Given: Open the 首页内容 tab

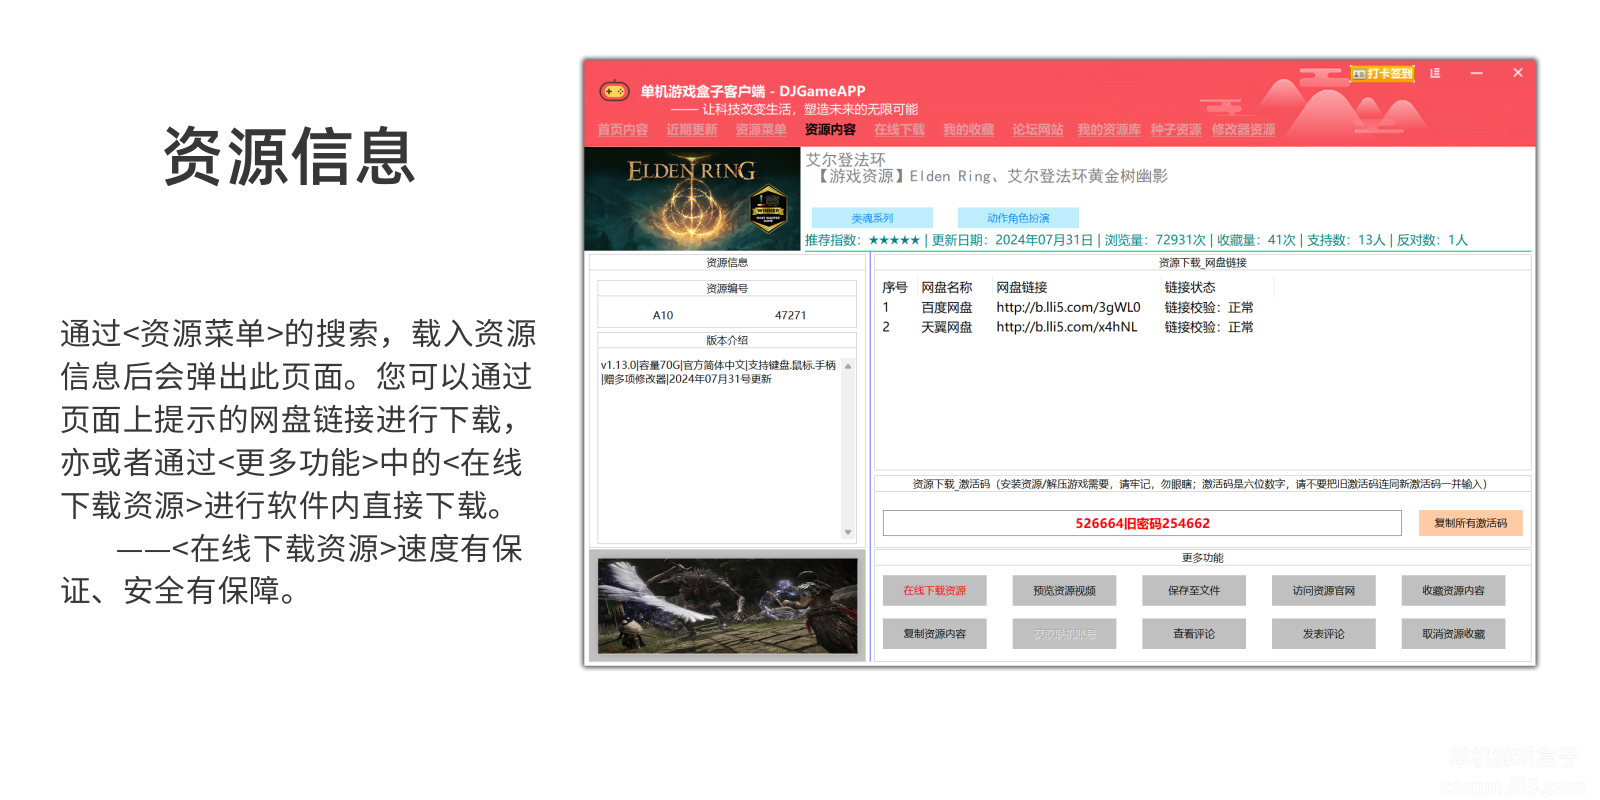Looking at the screenshot, I should (x=622, y=130).
